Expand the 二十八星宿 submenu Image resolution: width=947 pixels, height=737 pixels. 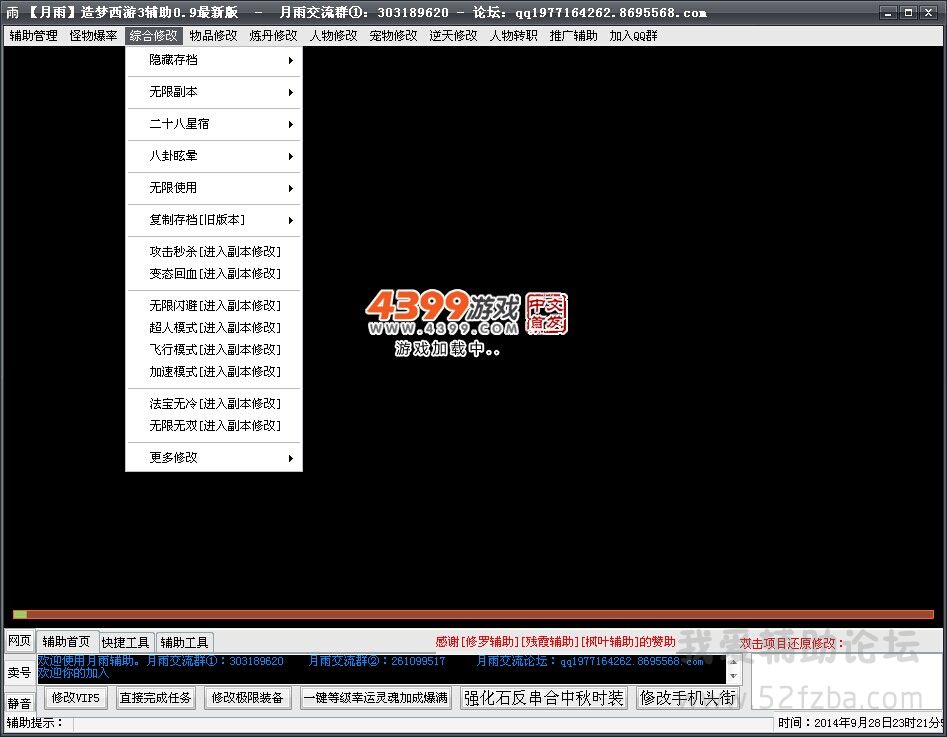click(214, 124)
